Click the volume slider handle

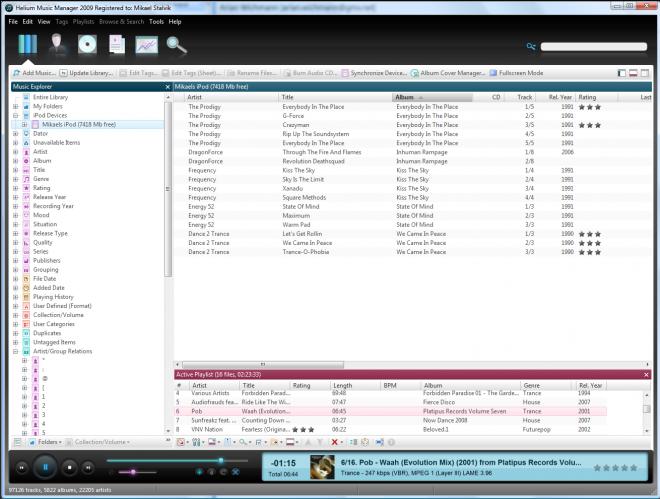pos(133,472)
